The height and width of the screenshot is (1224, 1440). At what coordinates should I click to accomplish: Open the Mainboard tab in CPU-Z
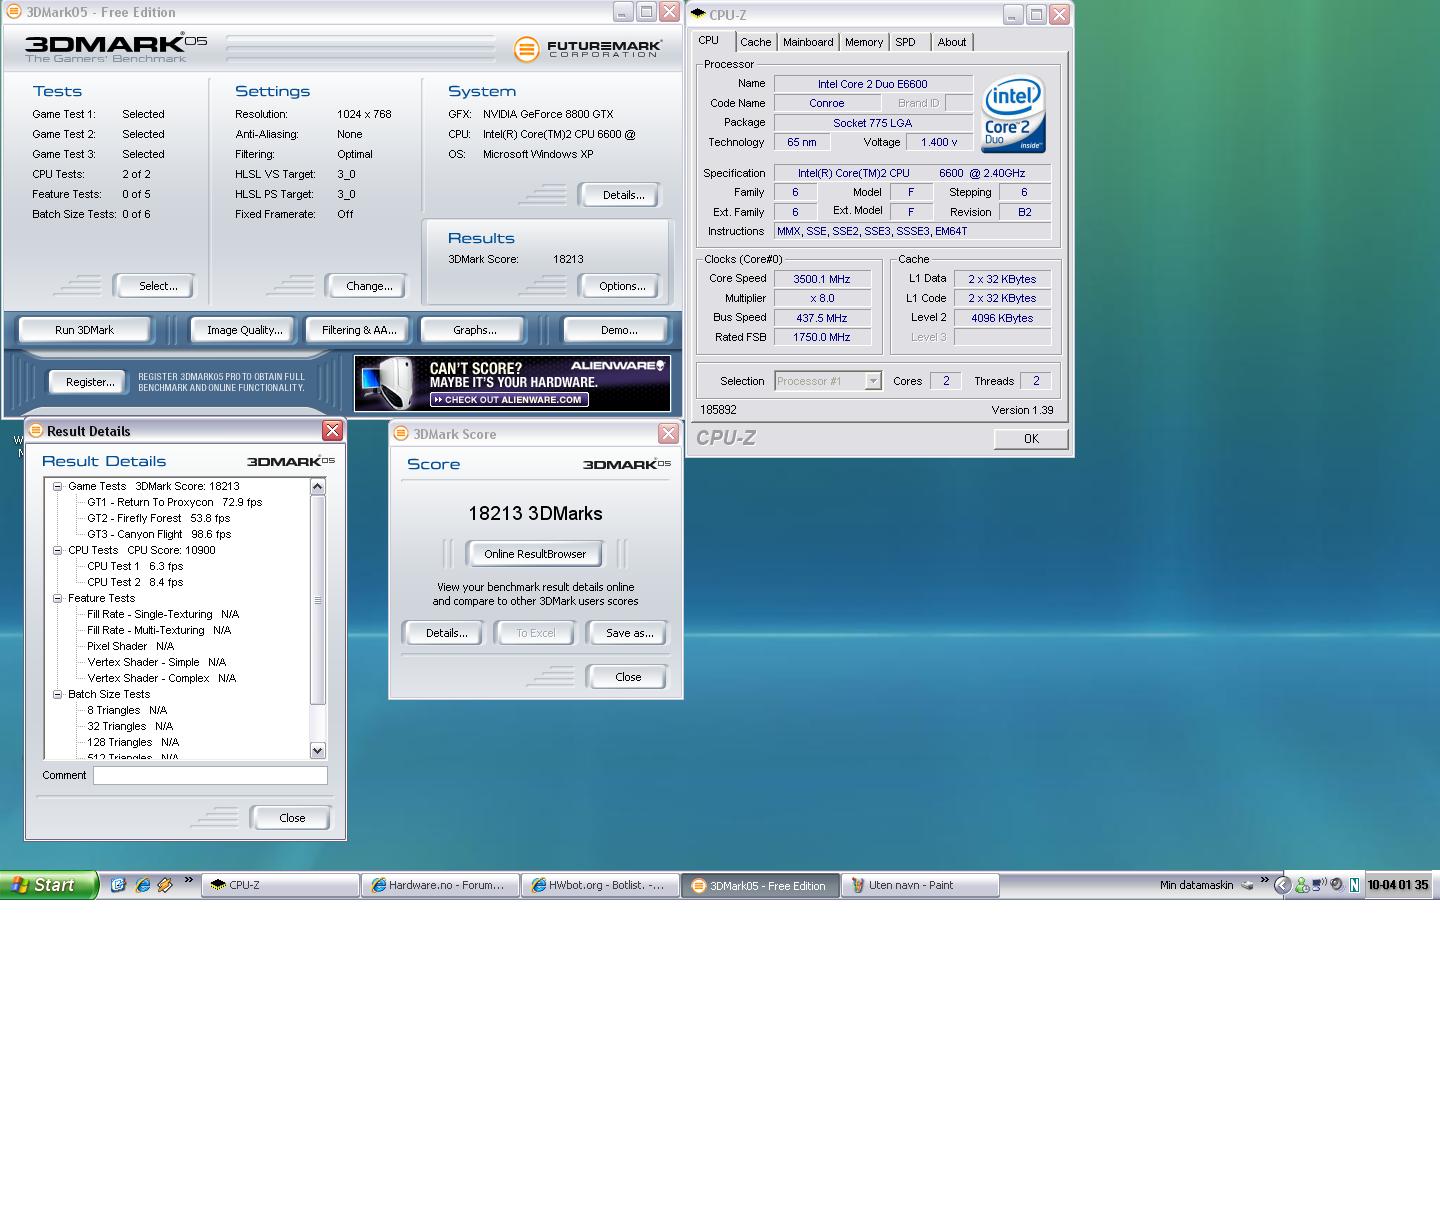coord(808,42)
